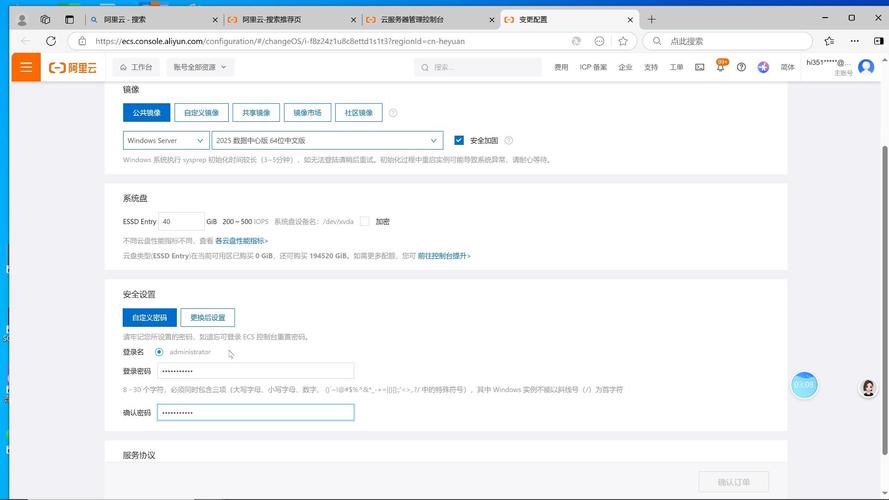Click help icon next to image tabs
This screenshot has width=889, height=500.
coord(393,113)
